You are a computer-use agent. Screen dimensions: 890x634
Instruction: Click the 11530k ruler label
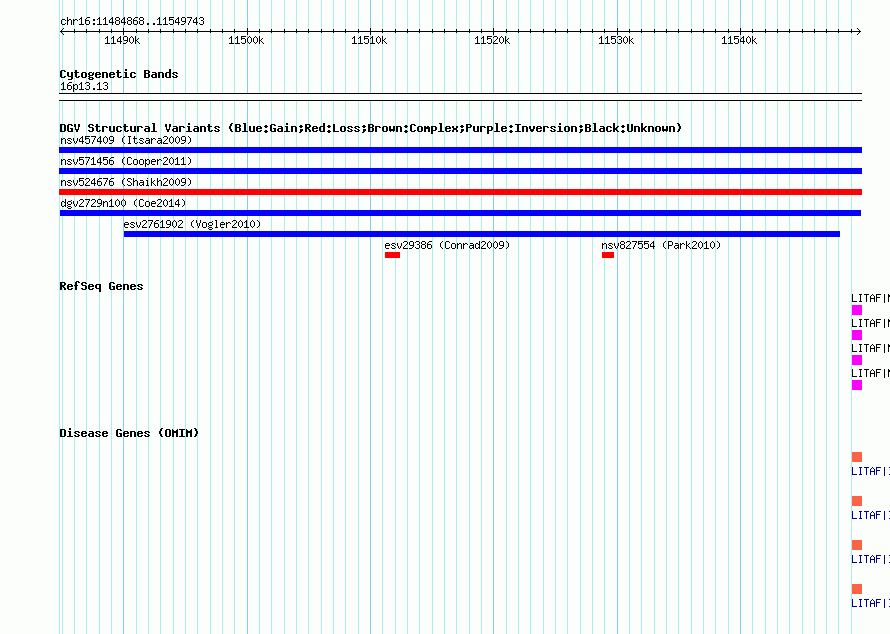616,40
